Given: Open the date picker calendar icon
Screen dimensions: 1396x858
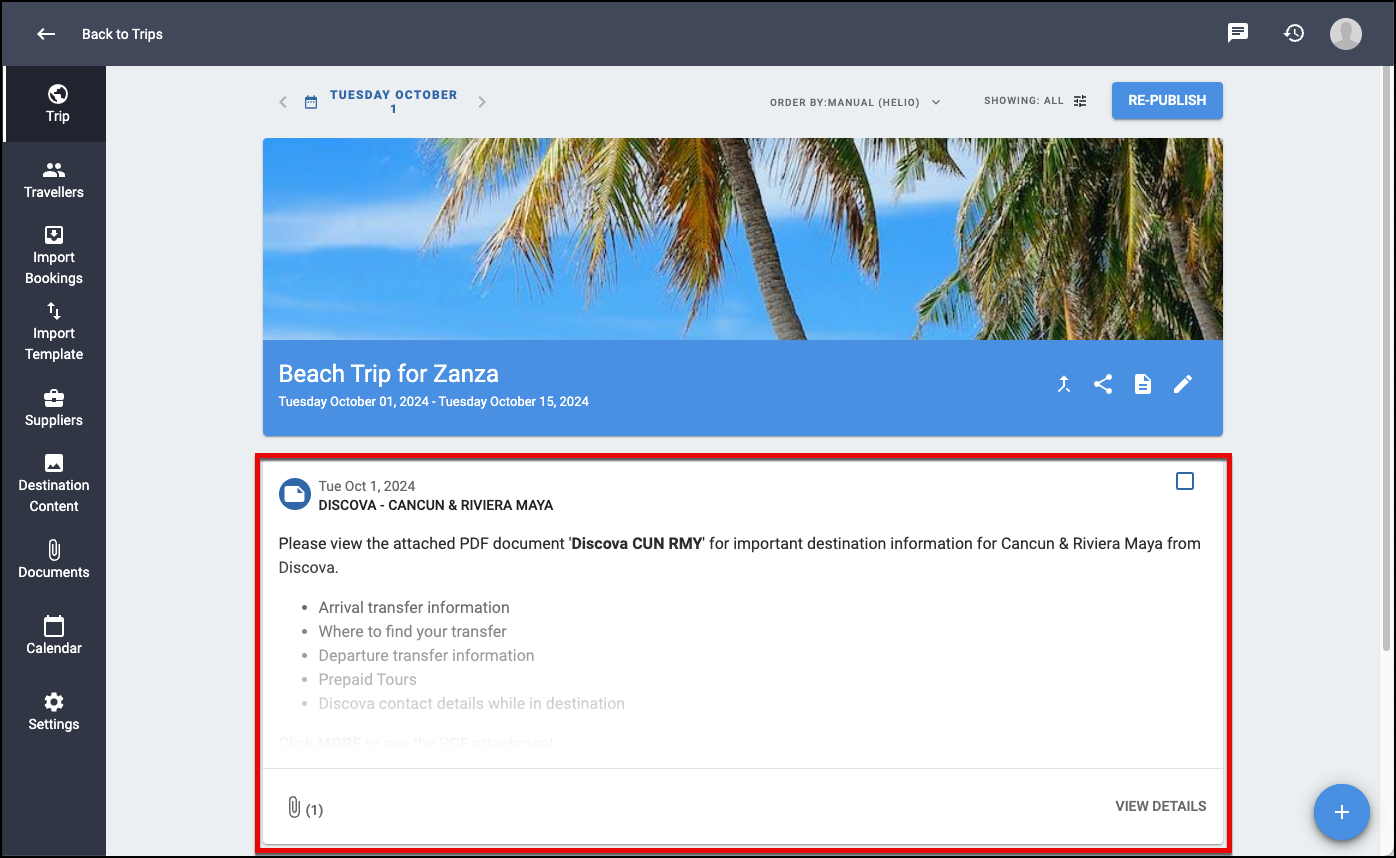Looking at the screenshot, I should pyautogui.click(x=311, y=102).
